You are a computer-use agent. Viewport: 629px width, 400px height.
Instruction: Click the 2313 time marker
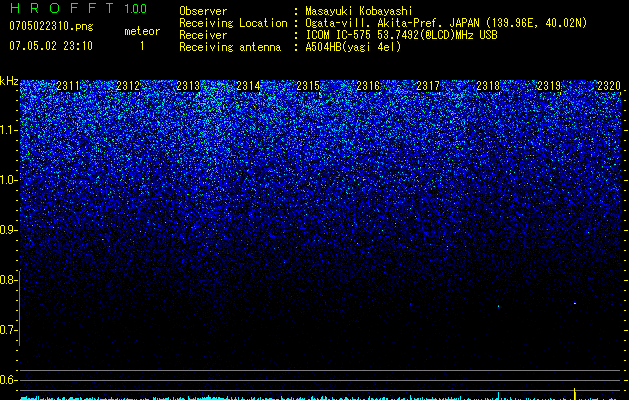(x=188, y=86)
